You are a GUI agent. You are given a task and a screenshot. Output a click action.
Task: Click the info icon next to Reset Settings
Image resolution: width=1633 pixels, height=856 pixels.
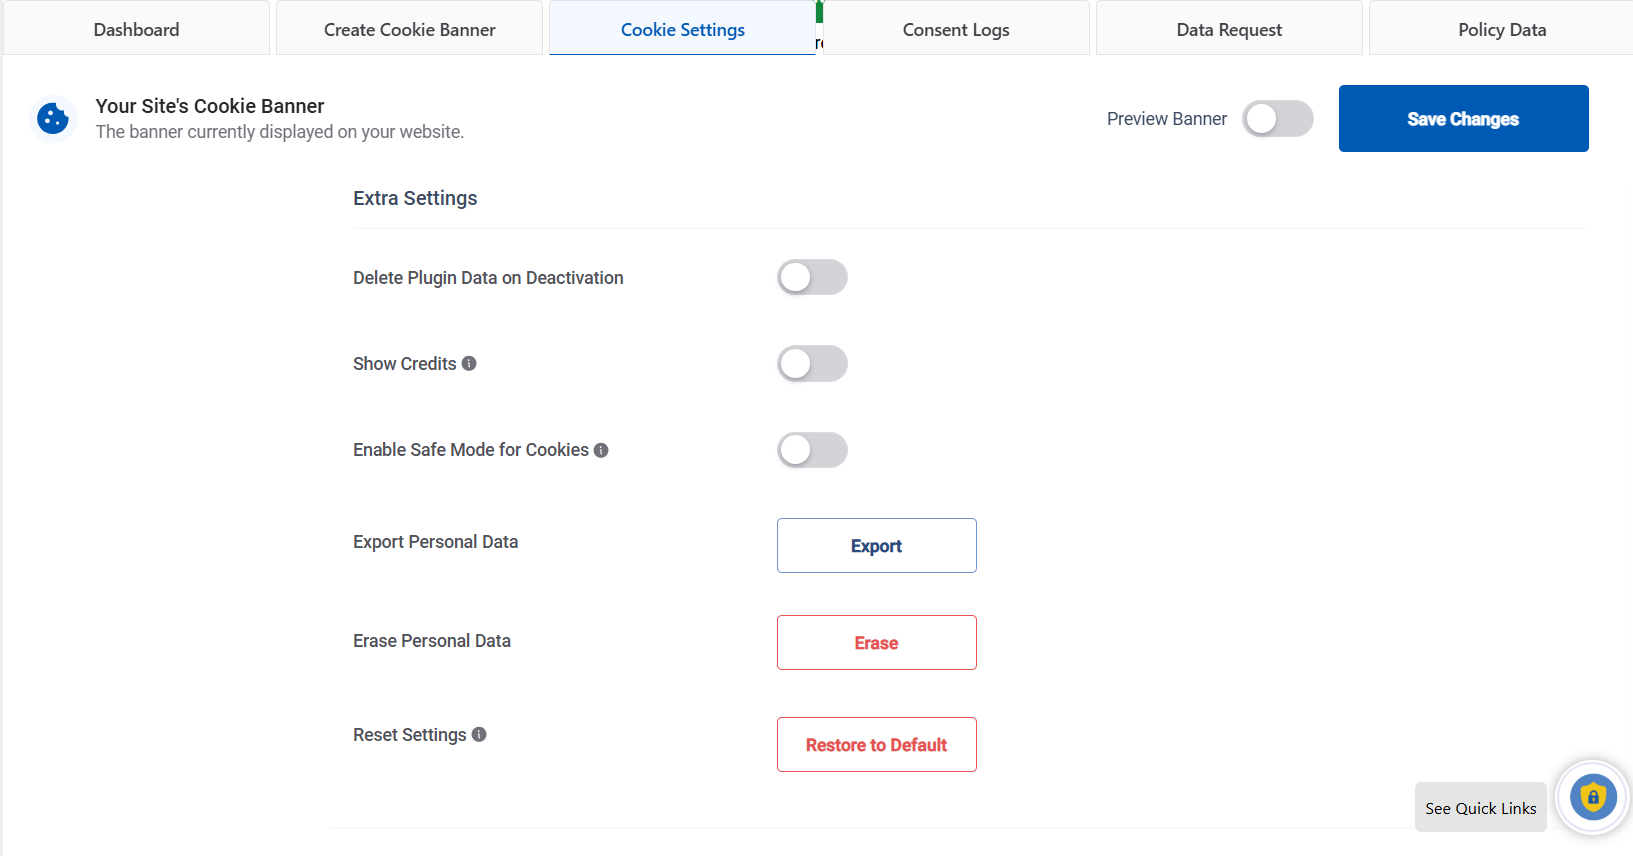click(x=479, y=735)
